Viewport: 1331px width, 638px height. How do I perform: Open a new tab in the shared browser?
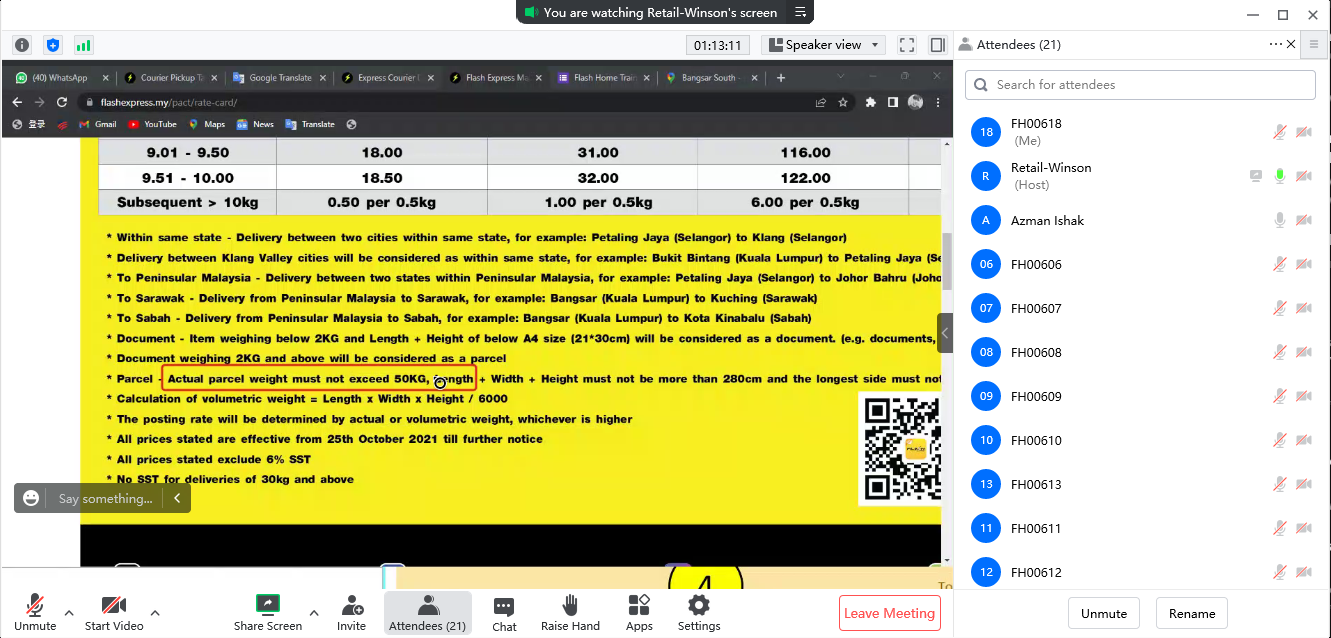point(781,78)
